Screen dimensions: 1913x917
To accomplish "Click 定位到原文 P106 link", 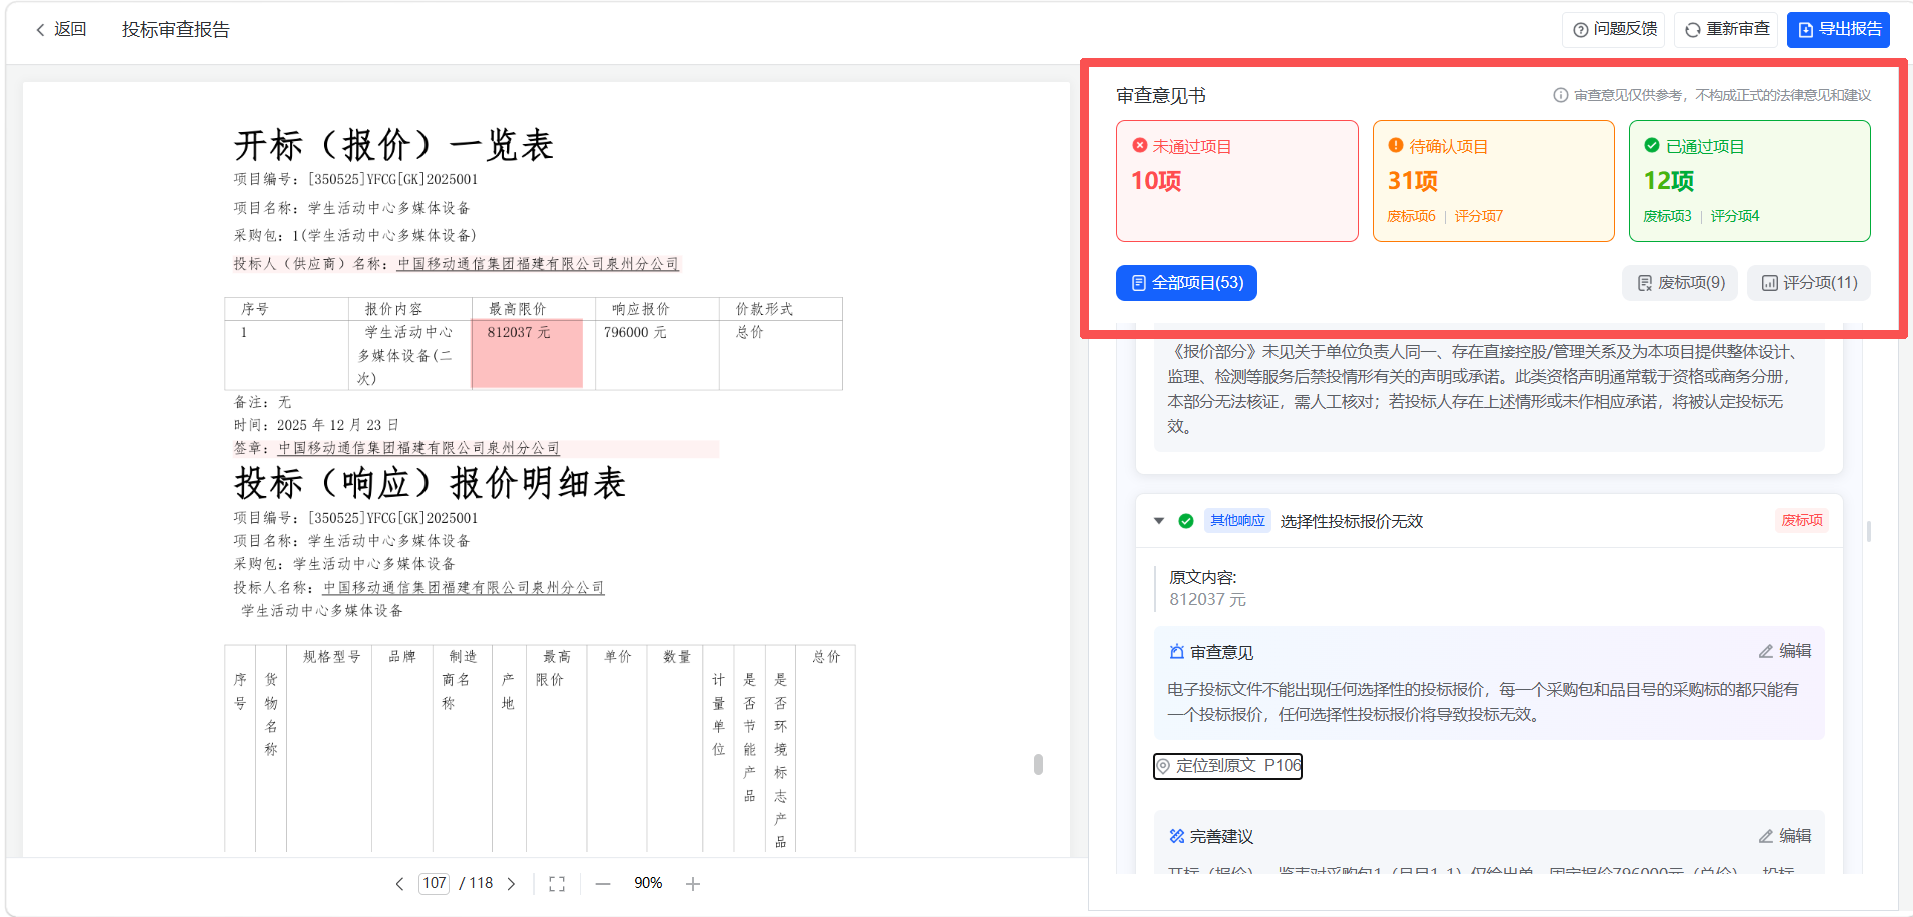I will point(1228,766).
